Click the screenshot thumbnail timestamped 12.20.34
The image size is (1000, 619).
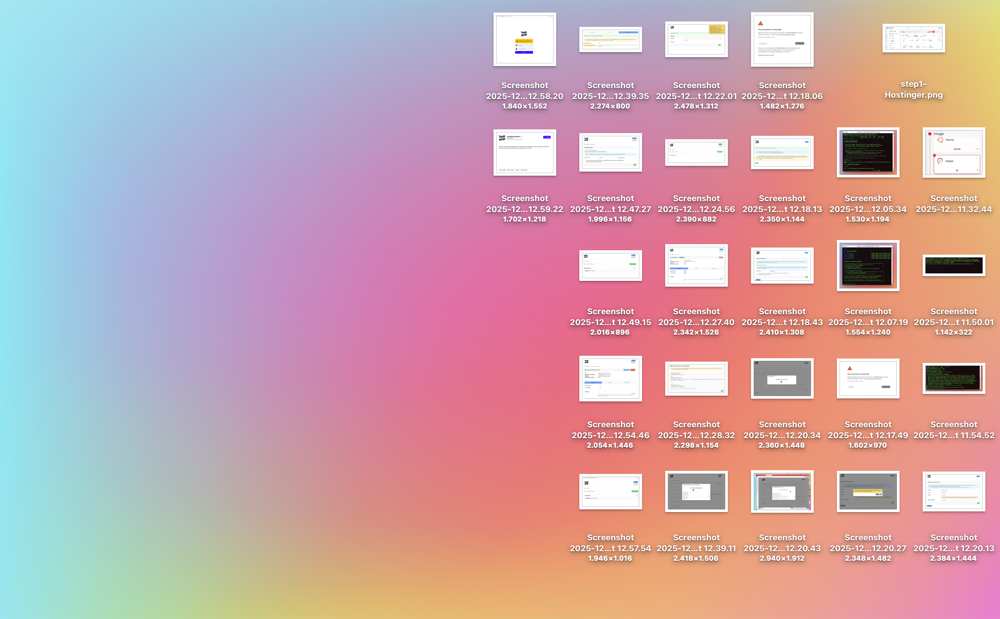782,378
